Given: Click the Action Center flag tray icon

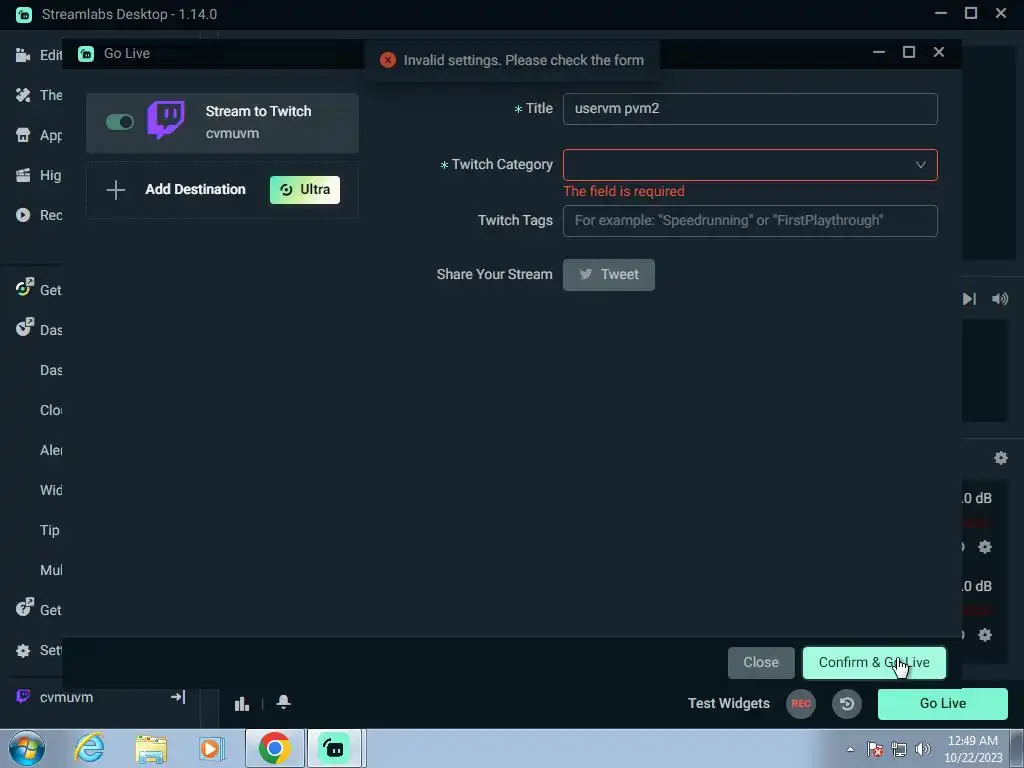Looking at the screenshot, I should pos(875,749).
